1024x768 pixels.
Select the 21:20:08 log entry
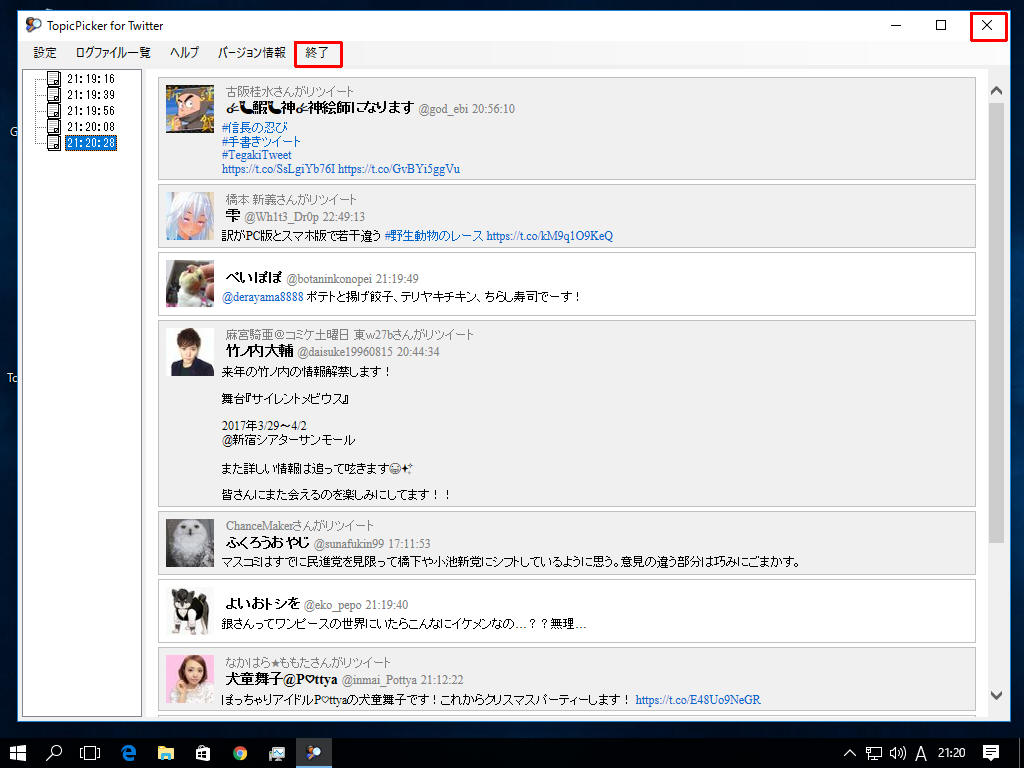point(91,127)
